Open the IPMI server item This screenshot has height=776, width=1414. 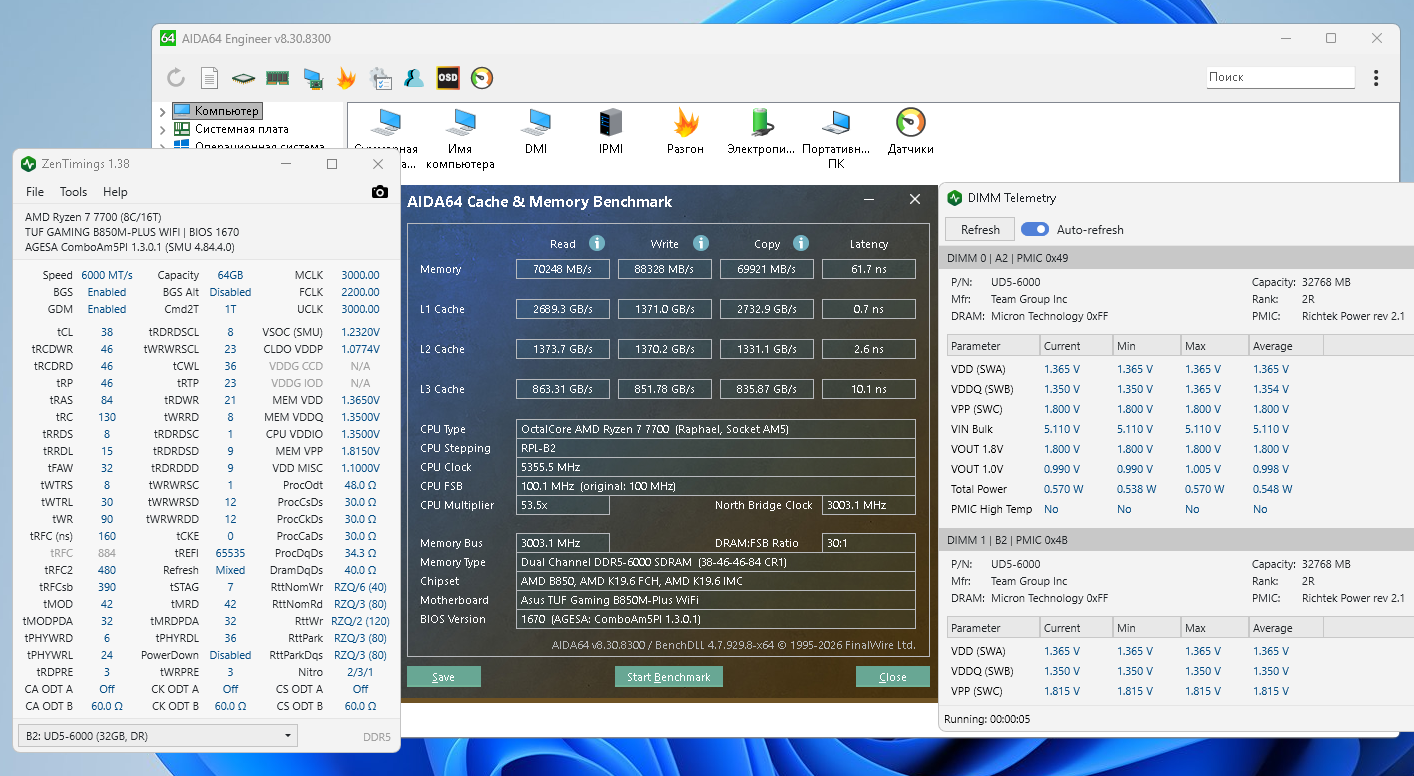pos(611,132)
